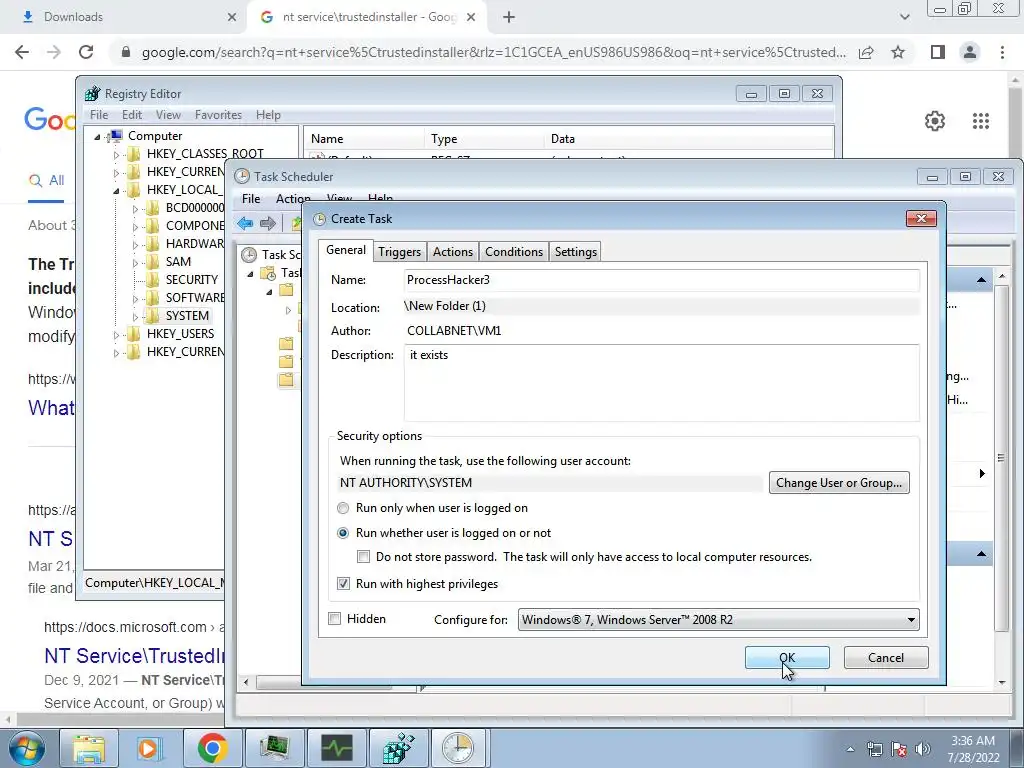Select HKEY_USERS in Registry Editor tree
The width and height of the screenshot is (1024, 768).
180,334
